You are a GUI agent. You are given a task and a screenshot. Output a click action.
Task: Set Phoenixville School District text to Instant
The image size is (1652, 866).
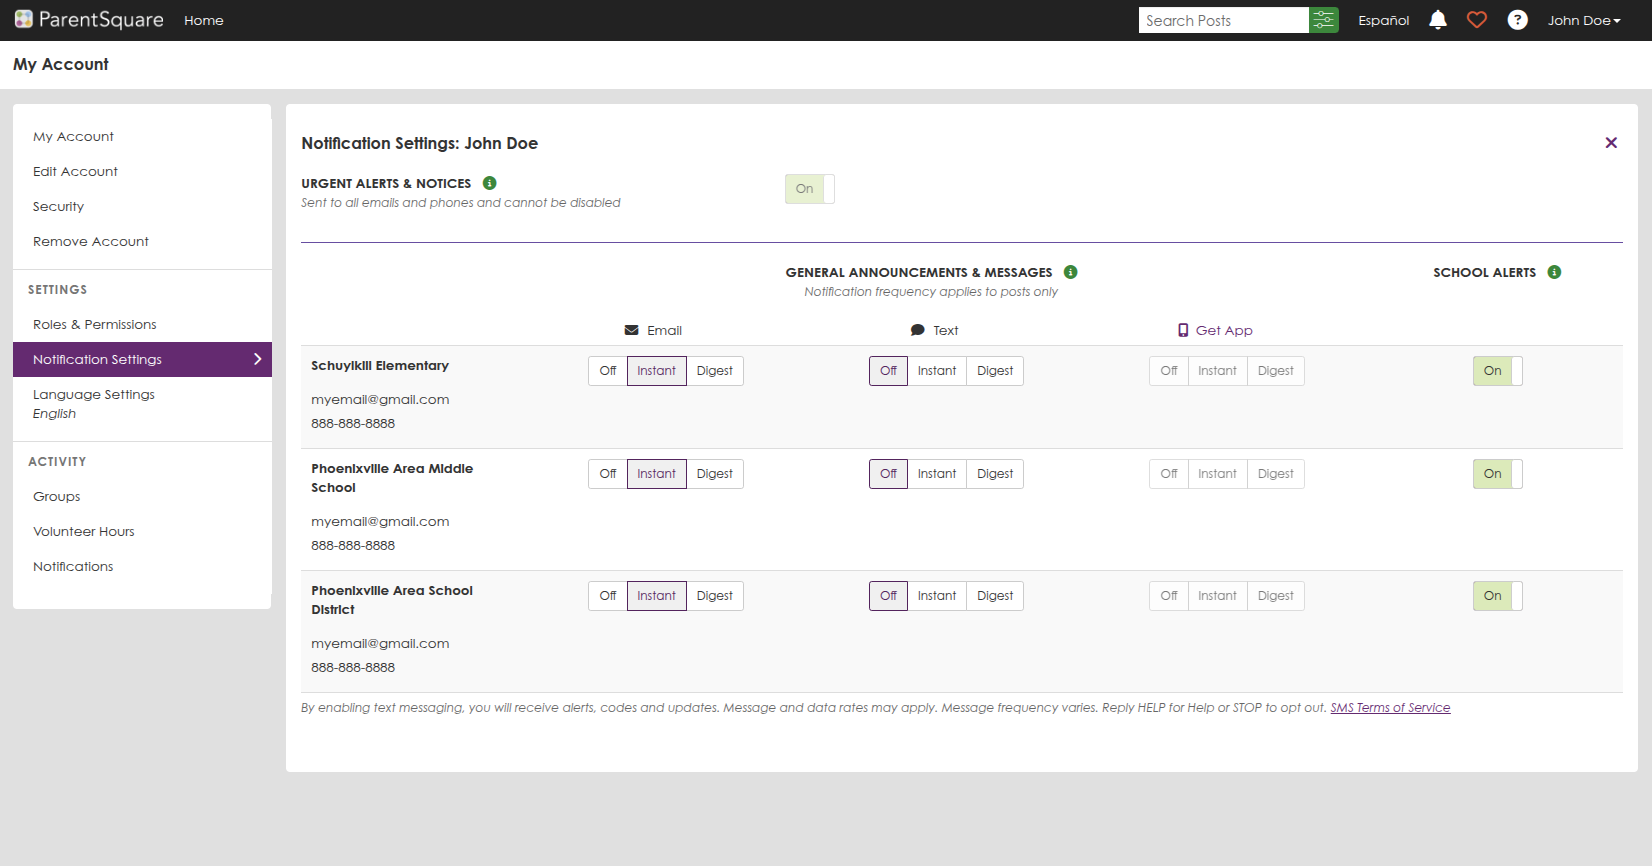coord(937,596)
